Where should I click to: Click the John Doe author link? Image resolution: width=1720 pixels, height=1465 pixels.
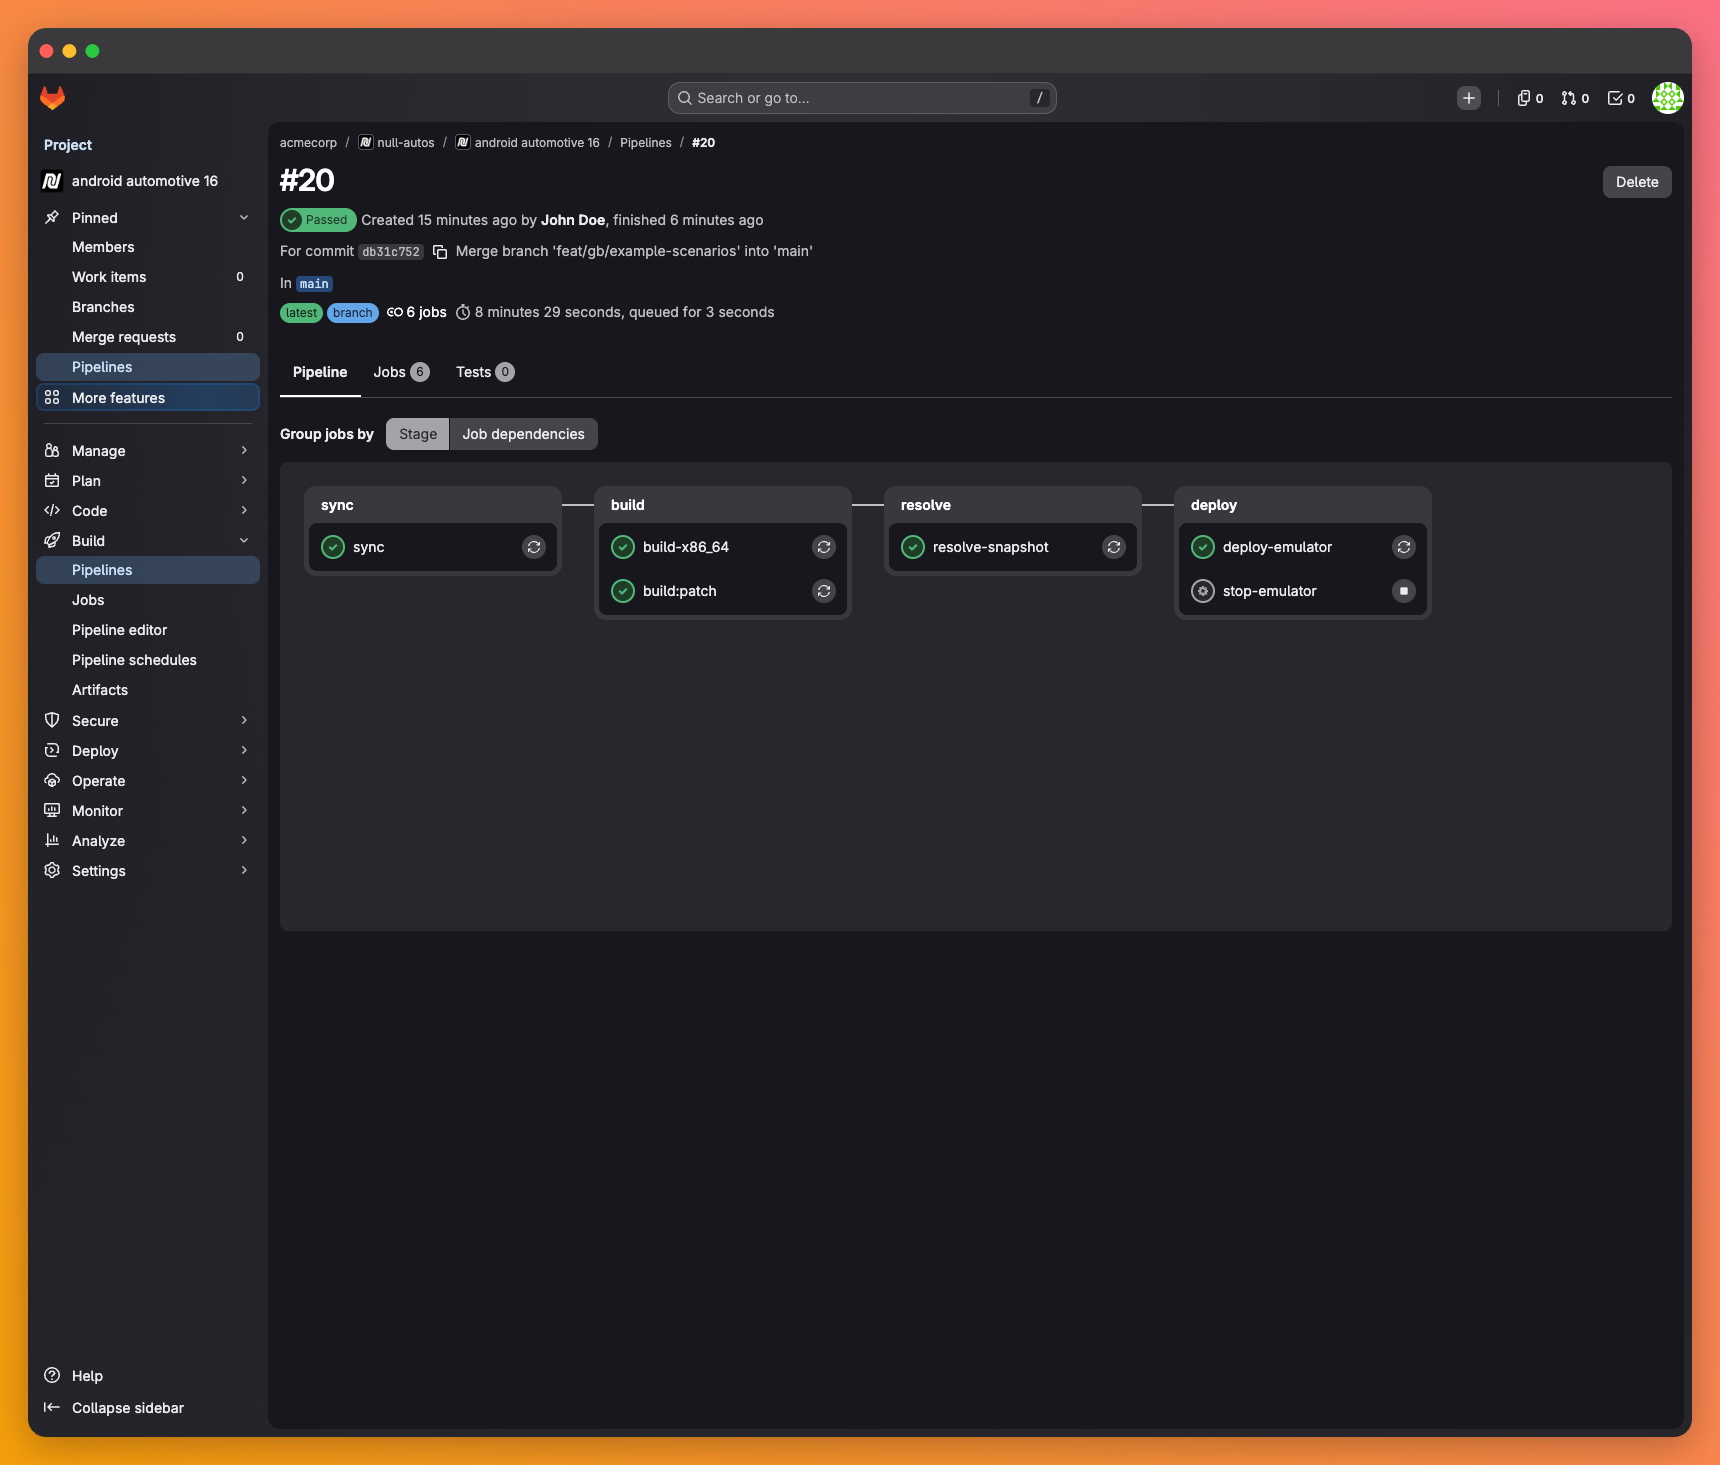tap(573, 220)
